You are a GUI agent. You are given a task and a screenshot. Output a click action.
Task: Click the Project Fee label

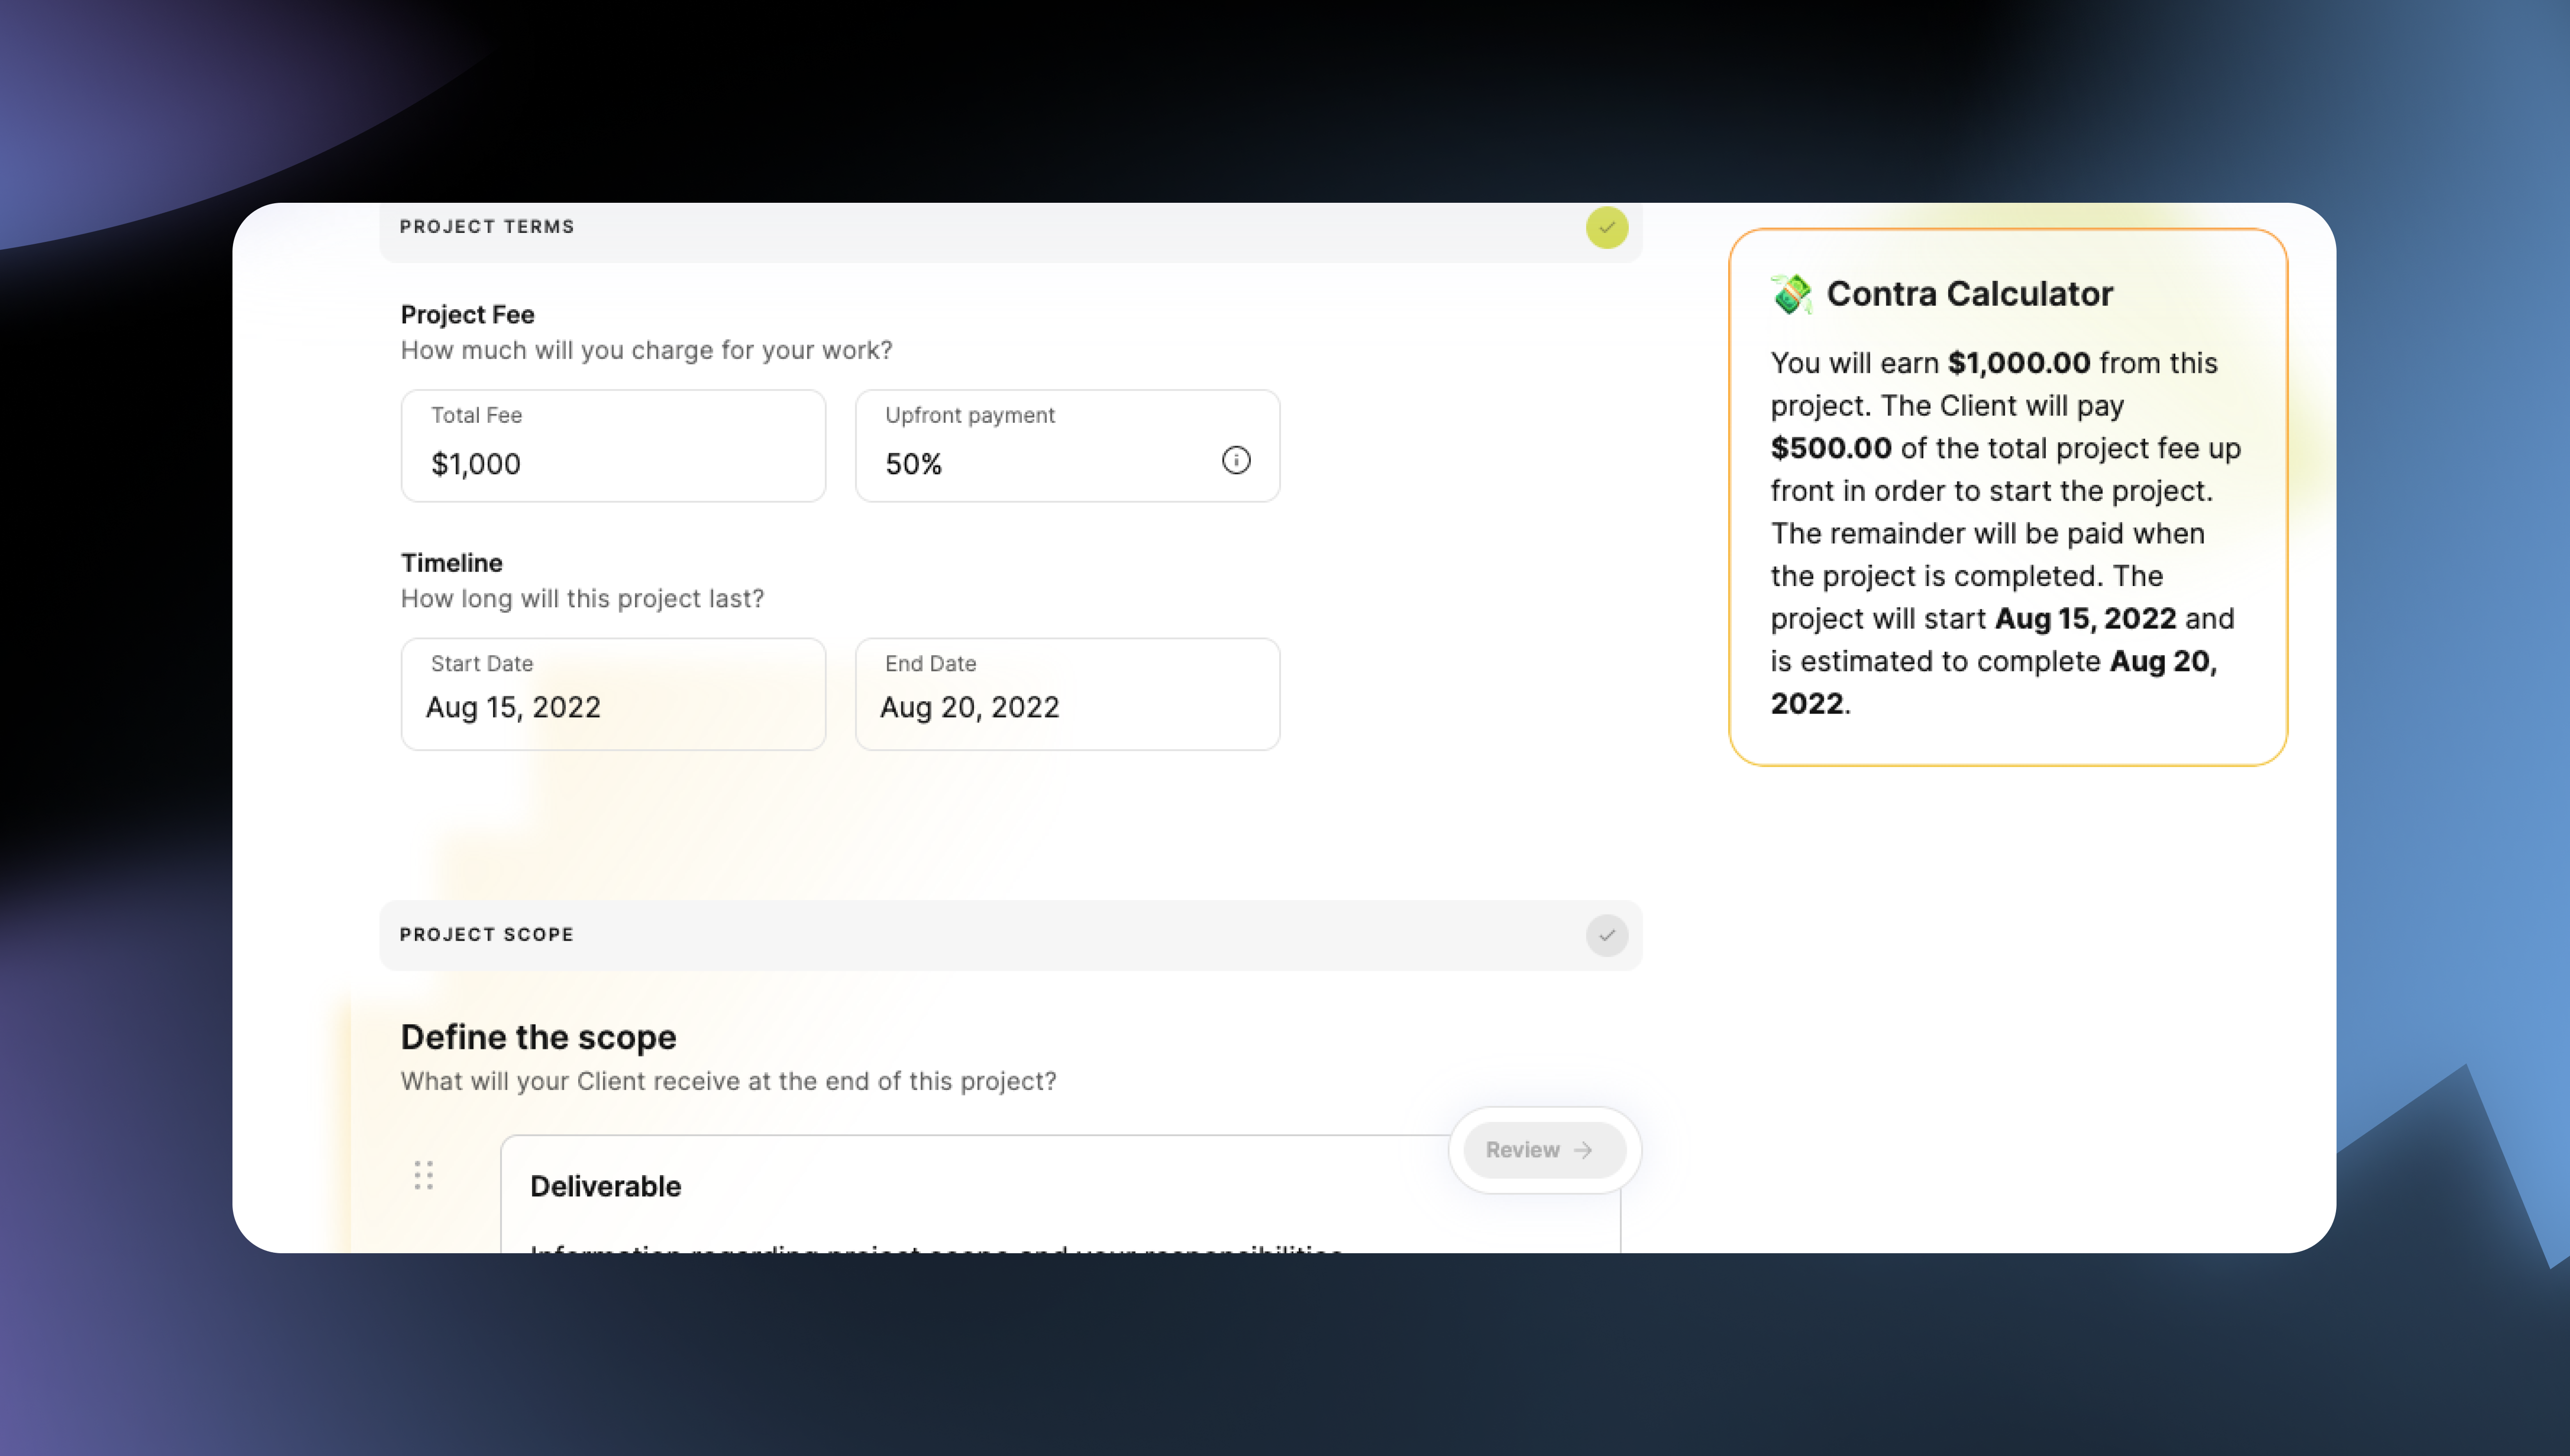pos(467,314)
